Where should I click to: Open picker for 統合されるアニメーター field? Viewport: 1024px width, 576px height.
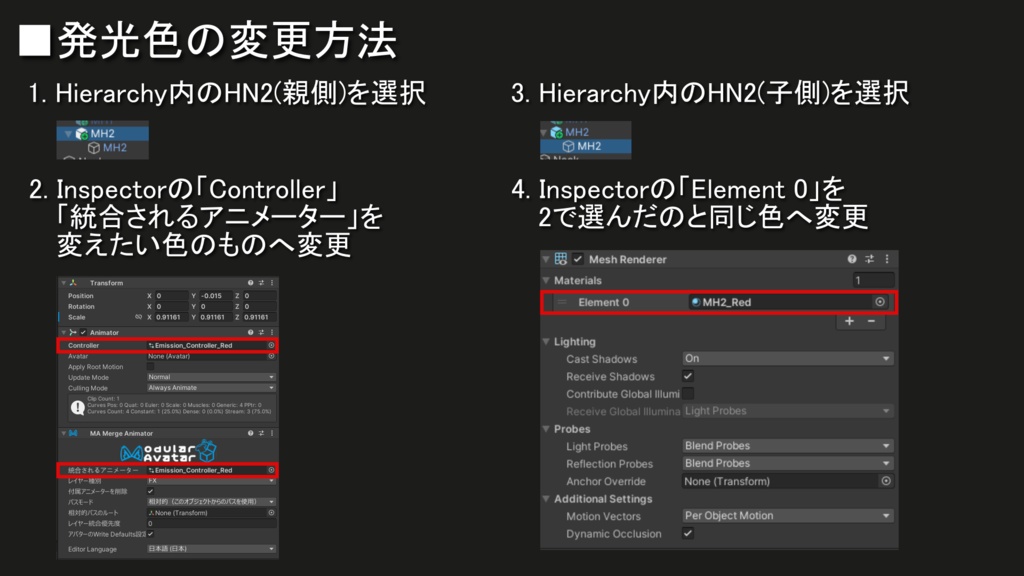tap(271, 470)
